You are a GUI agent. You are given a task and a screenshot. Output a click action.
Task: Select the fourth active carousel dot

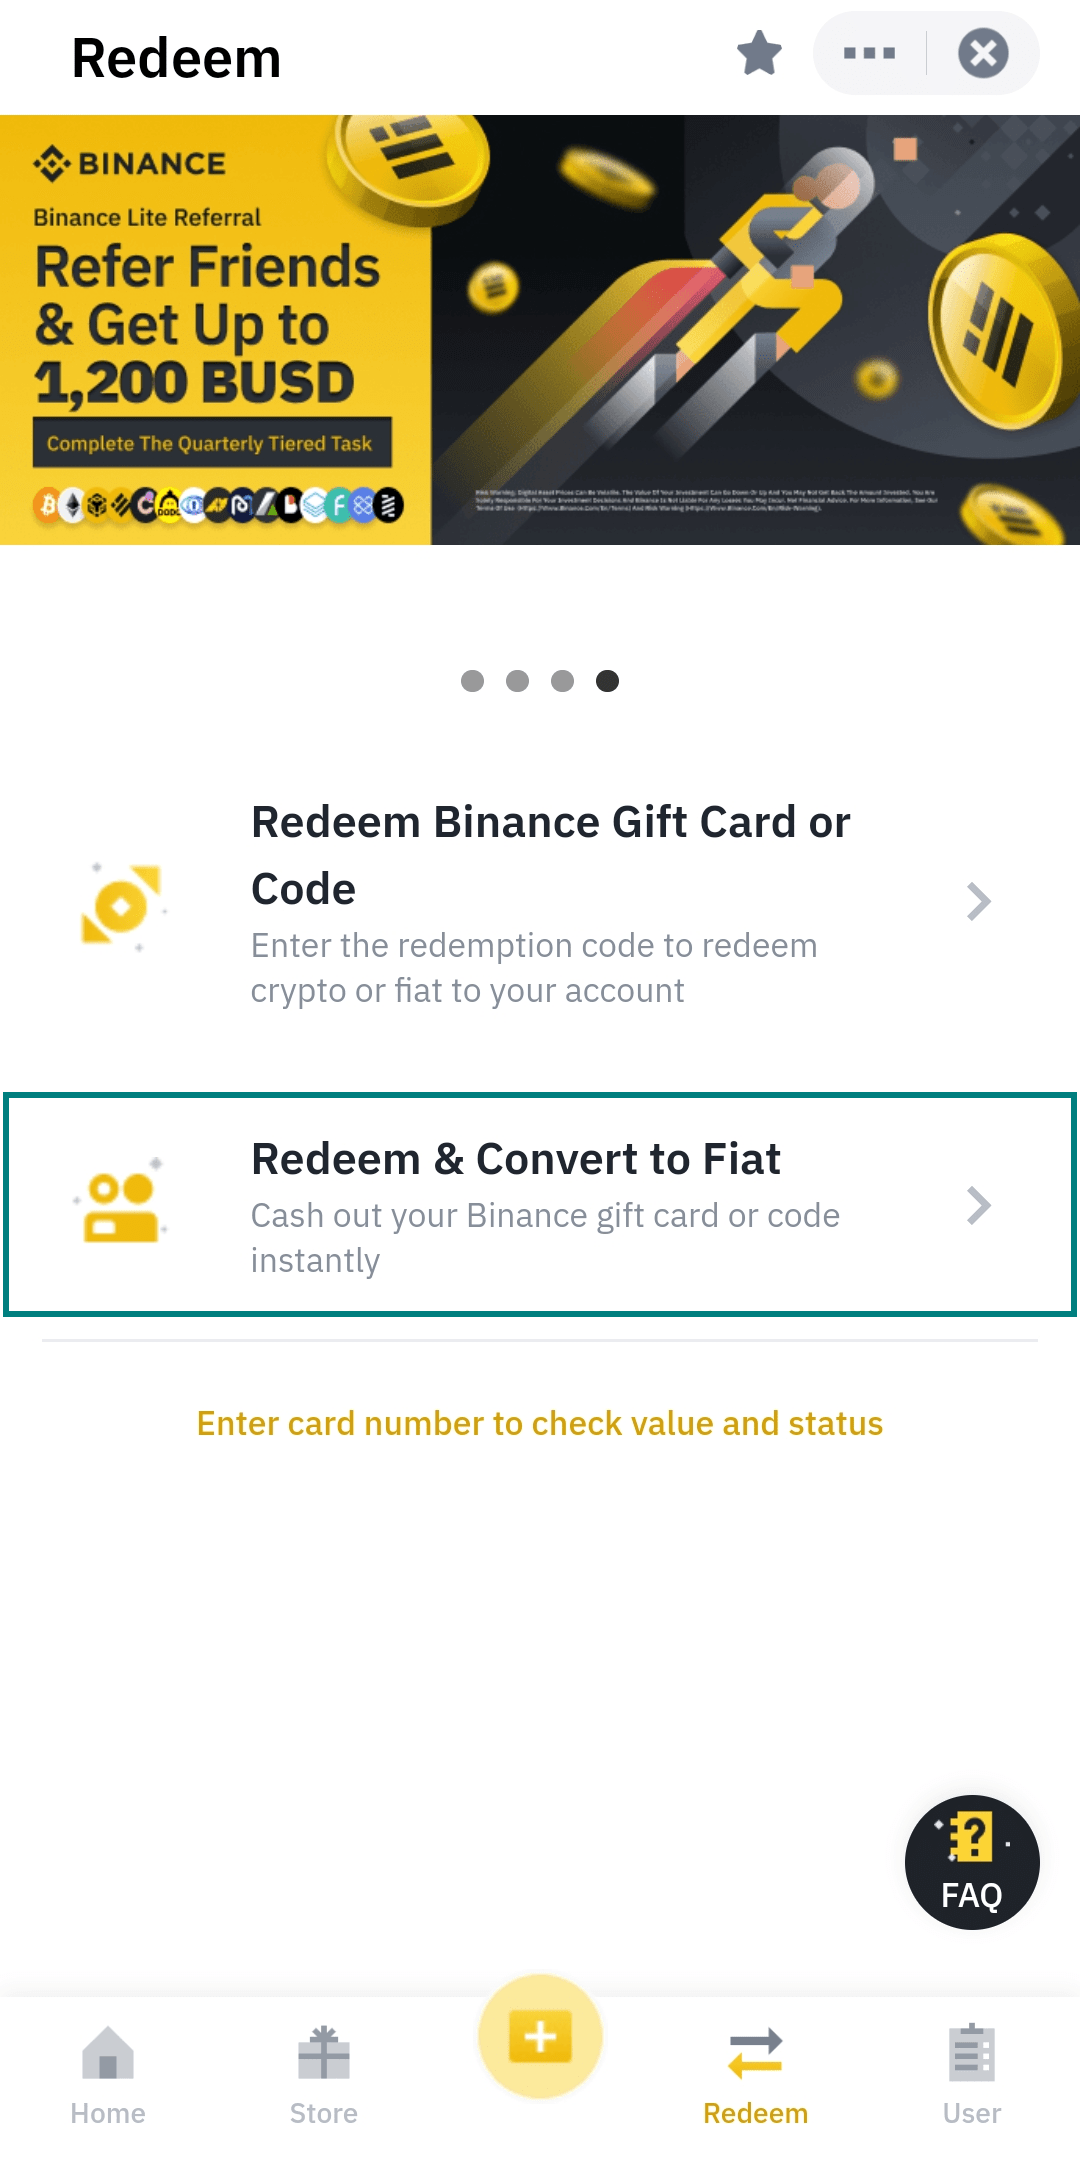point(607,681)
